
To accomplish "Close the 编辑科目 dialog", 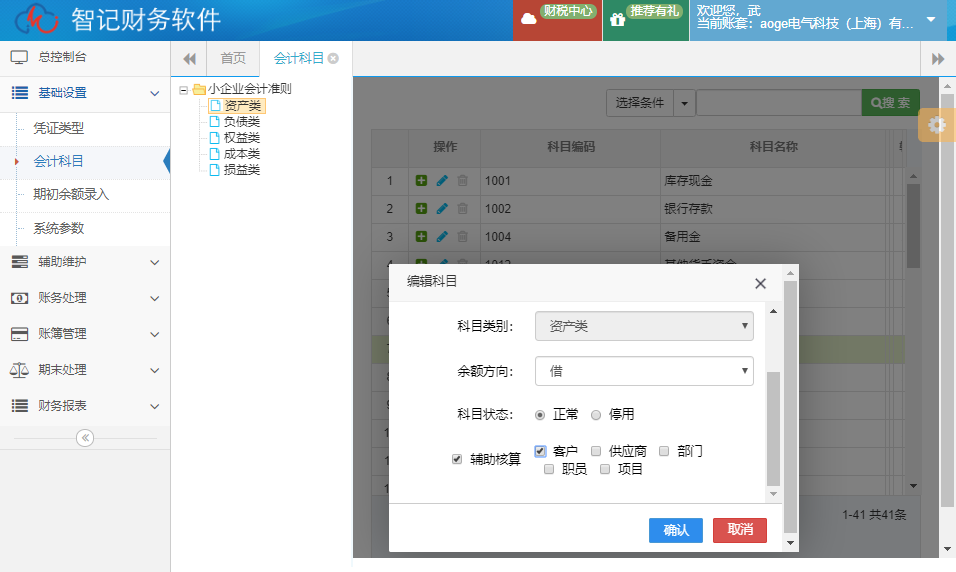I will tap(760, 284).
